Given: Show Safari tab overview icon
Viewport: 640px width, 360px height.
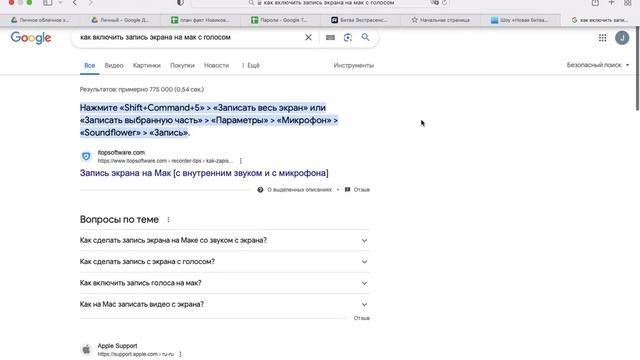Looking at the screenshot, I should click(628, 3).
